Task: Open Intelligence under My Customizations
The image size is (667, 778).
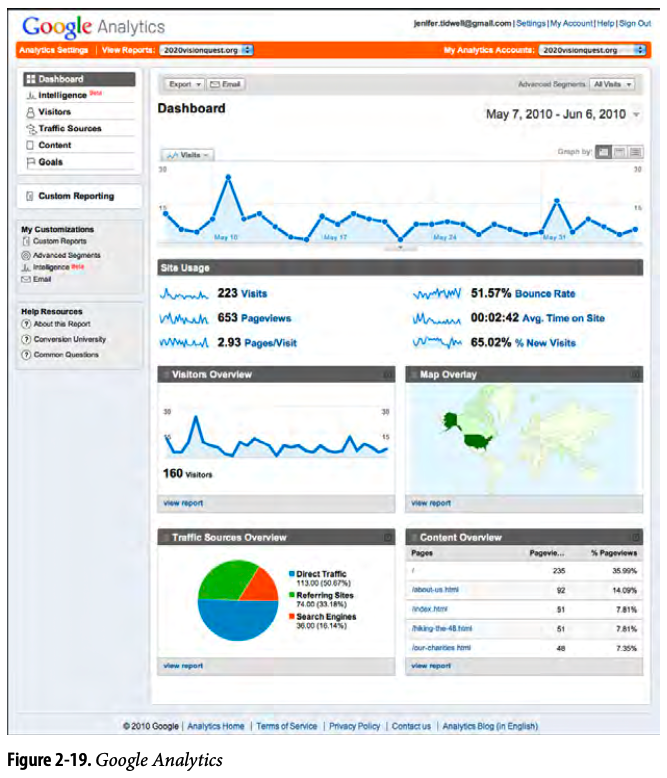Action: coord(51,267)
